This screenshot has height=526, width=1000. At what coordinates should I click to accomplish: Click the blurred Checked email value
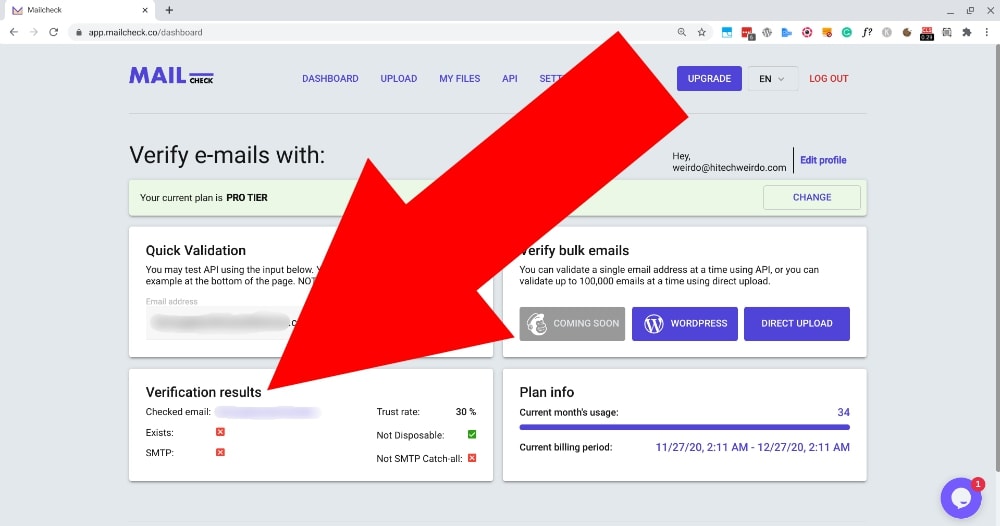pos(268,413)
